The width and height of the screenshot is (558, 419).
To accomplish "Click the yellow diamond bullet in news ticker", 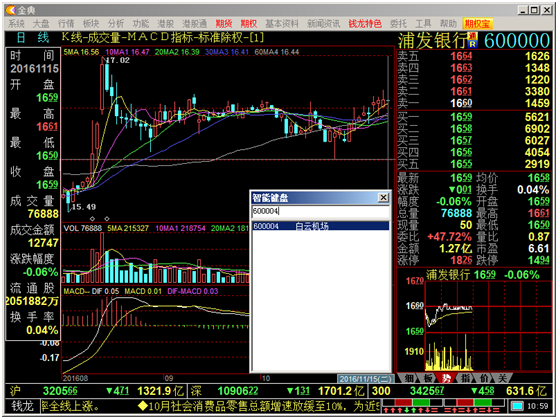I will tap(143, 406).
